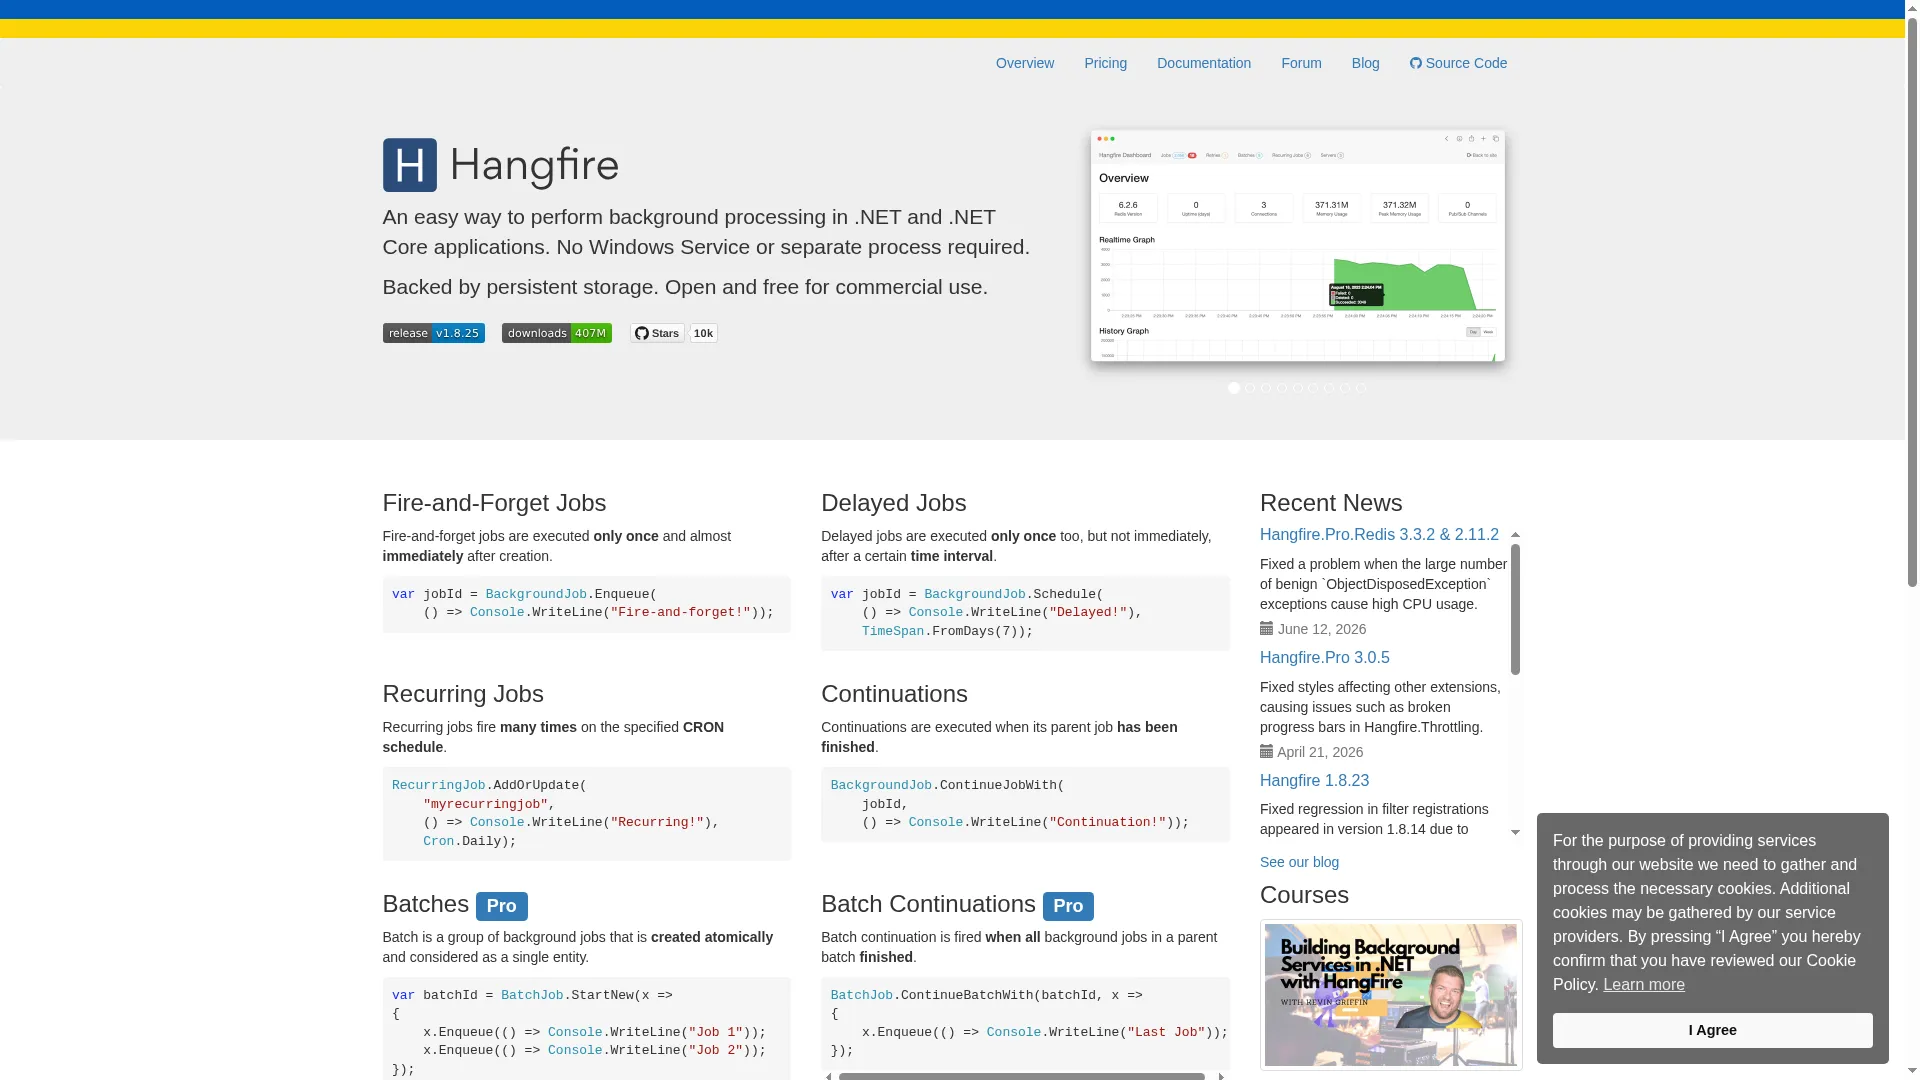Select the fifth carousel indicator dot

[x=1297, y=388]
